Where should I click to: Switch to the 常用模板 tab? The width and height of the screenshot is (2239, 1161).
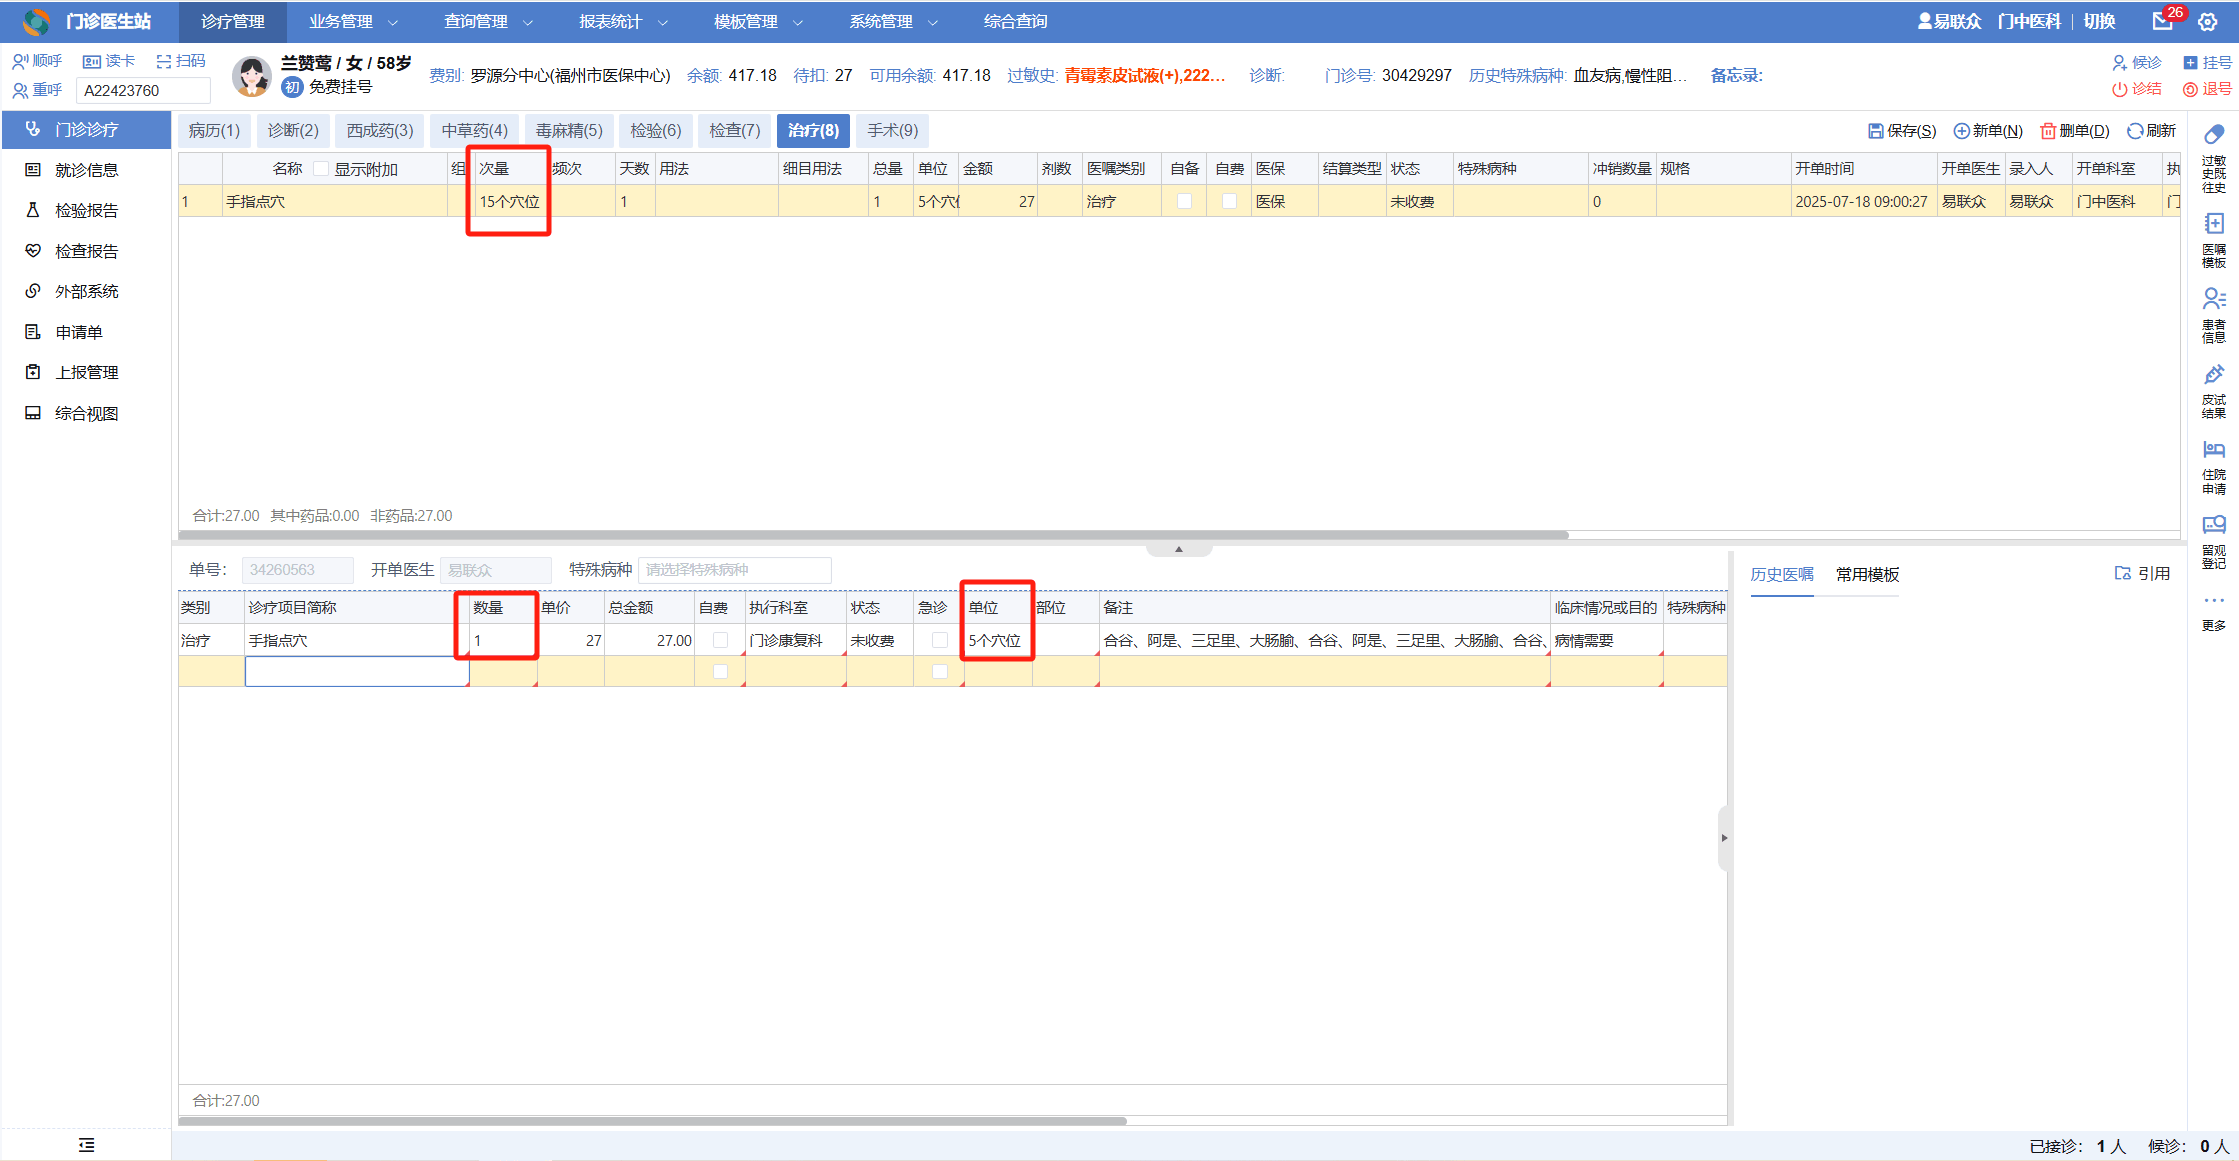pyautogui.click(x=1866, y=574)
